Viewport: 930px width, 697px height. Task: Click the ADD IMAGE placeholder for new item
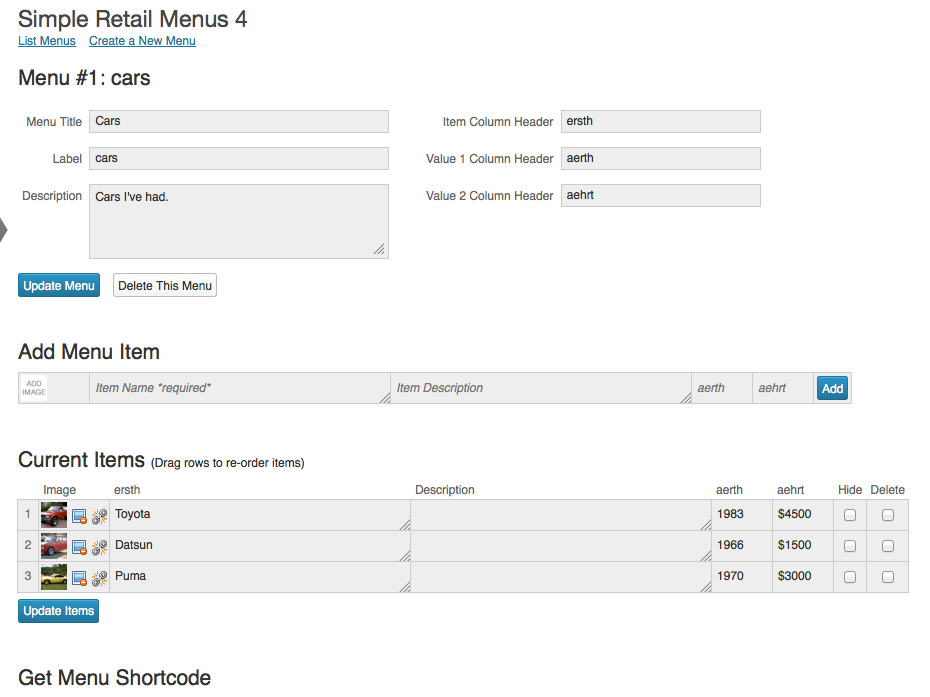pyautogui.click(x=34, y=388)
